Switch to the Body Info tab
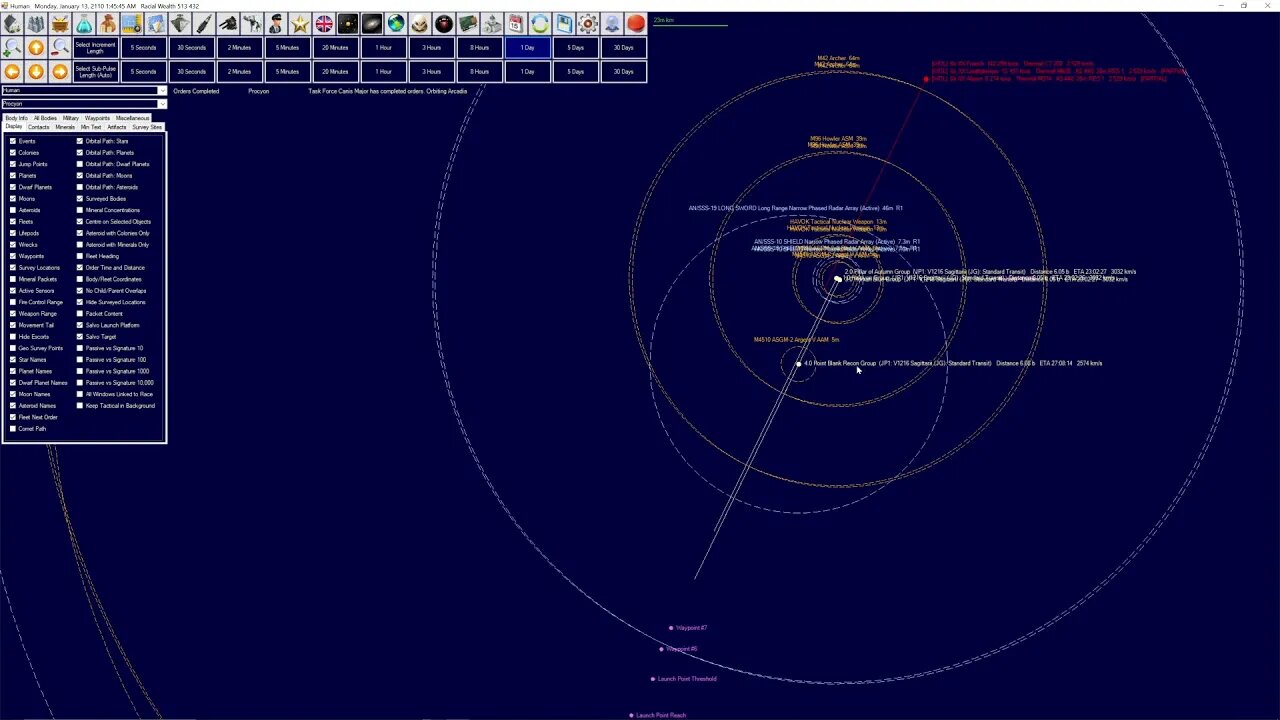Screen dimensions: 1280x720 16,118
